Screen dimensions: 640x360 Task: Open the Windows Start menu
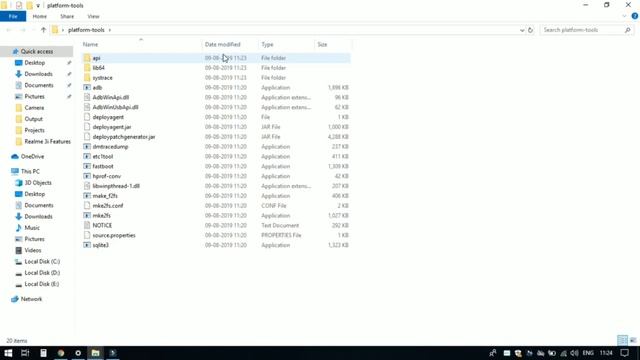click(x=8, y=353)
